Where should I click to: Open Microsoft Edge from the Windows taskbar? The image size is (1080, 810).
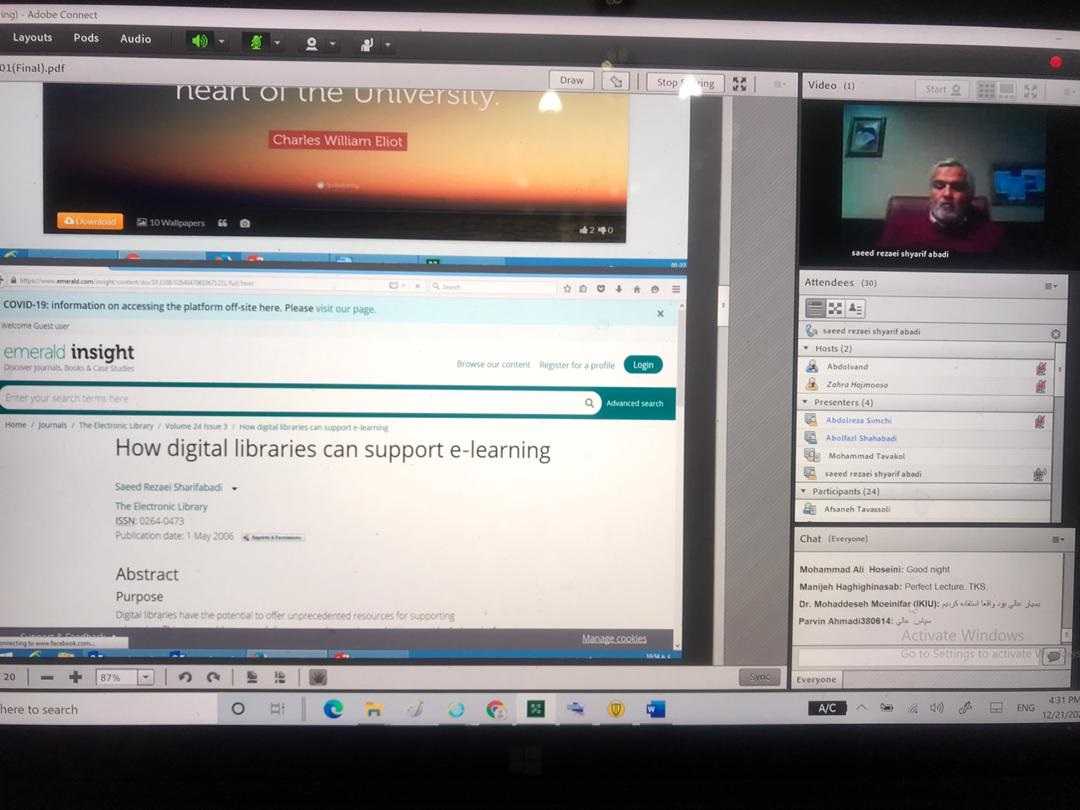(333, 709)
